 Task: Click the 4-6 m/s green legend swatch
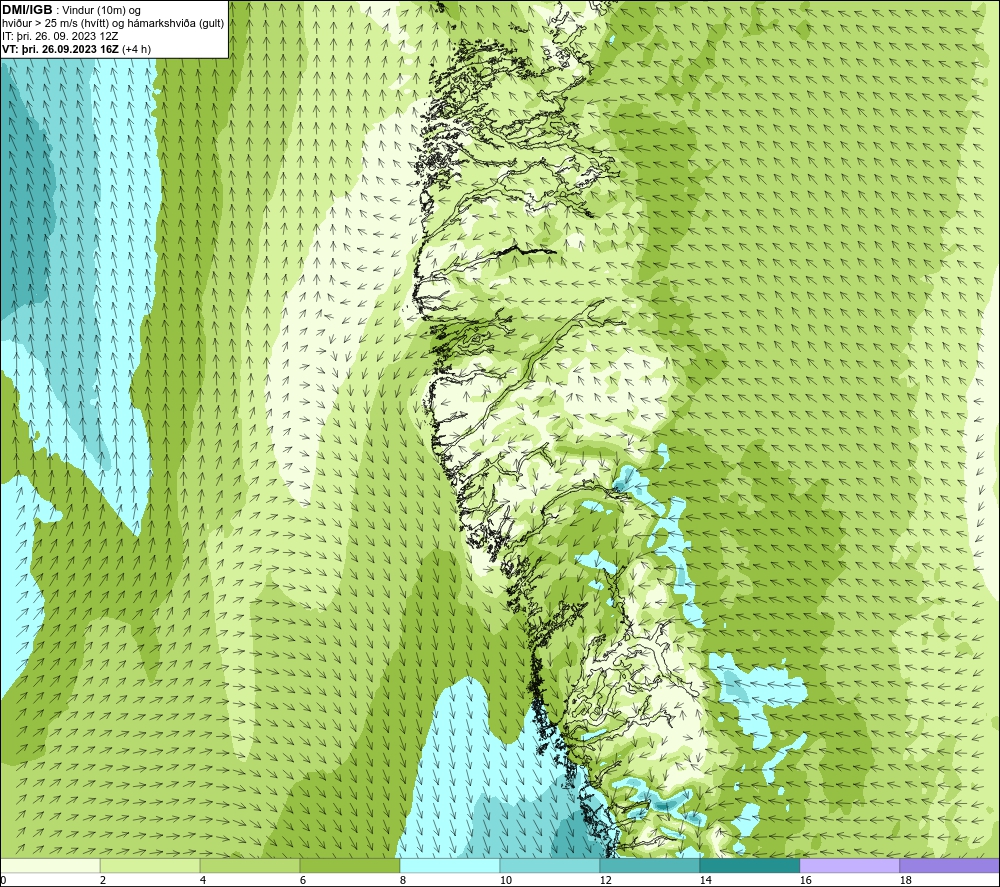[250, 865]
